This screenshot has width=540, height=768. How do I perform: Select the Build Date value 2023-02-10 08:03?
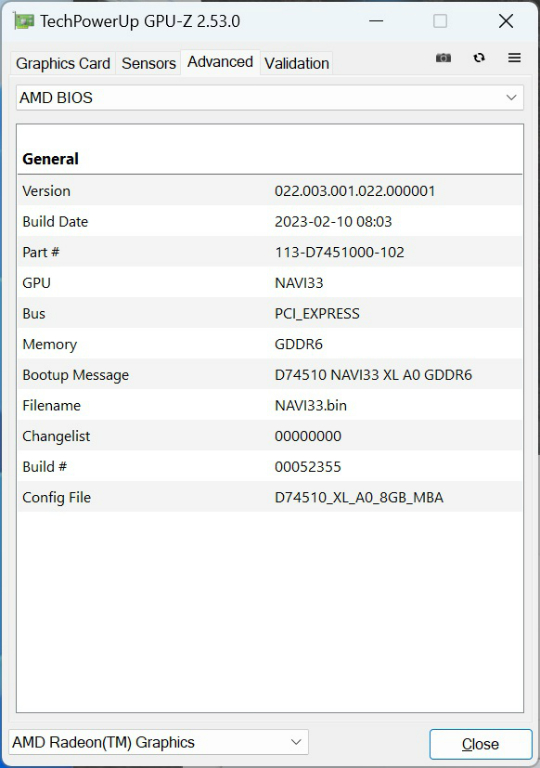333,222
